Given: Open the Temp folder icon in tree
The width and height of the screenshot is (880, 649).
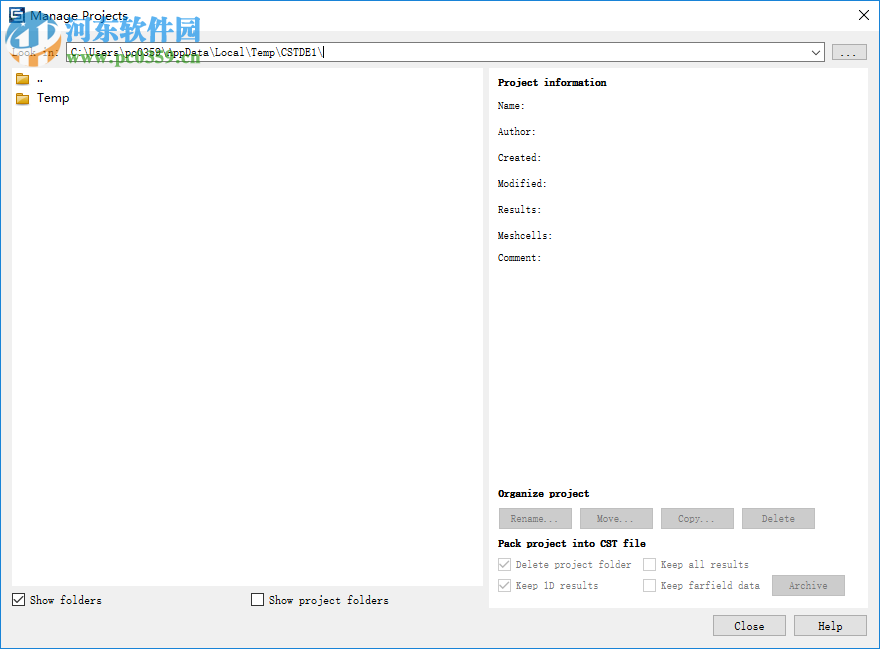Looking at the screenshot, I should click(22, 97).
